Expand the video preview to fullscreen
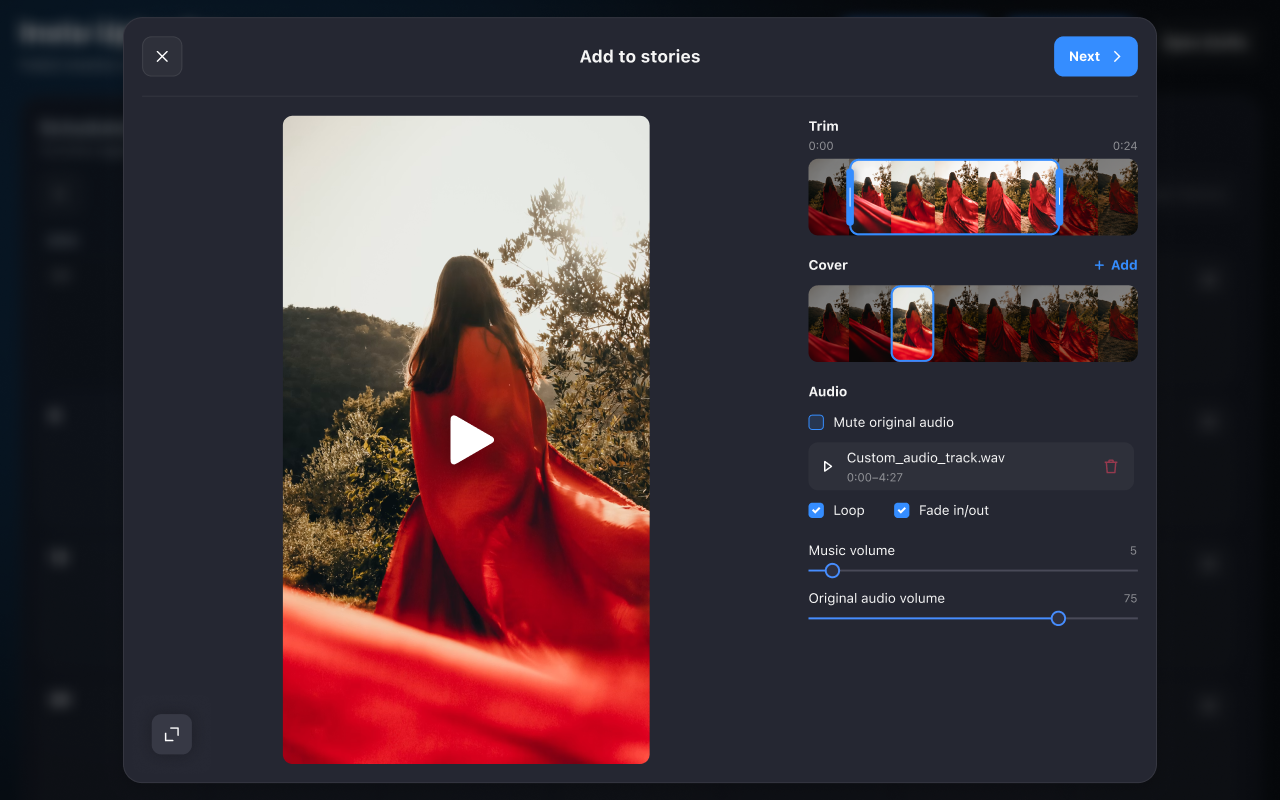The height and width of the screenshot is (800, 1280). click(172, 734)
